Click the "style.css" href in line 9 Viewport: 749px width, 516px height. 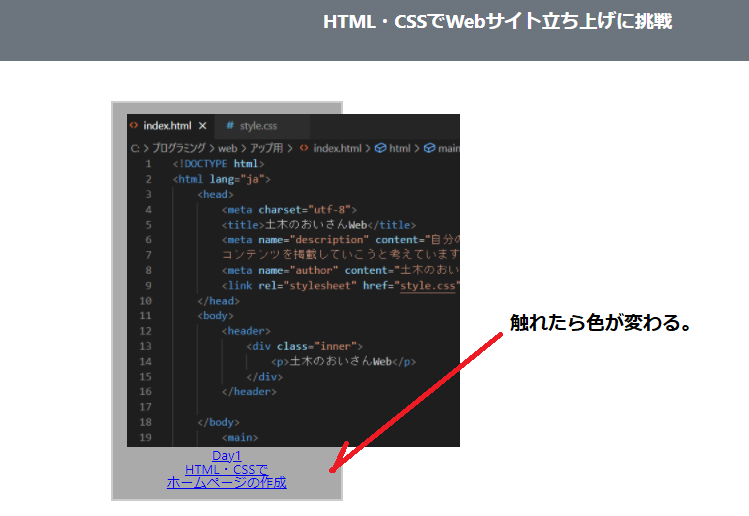[428, 286]
